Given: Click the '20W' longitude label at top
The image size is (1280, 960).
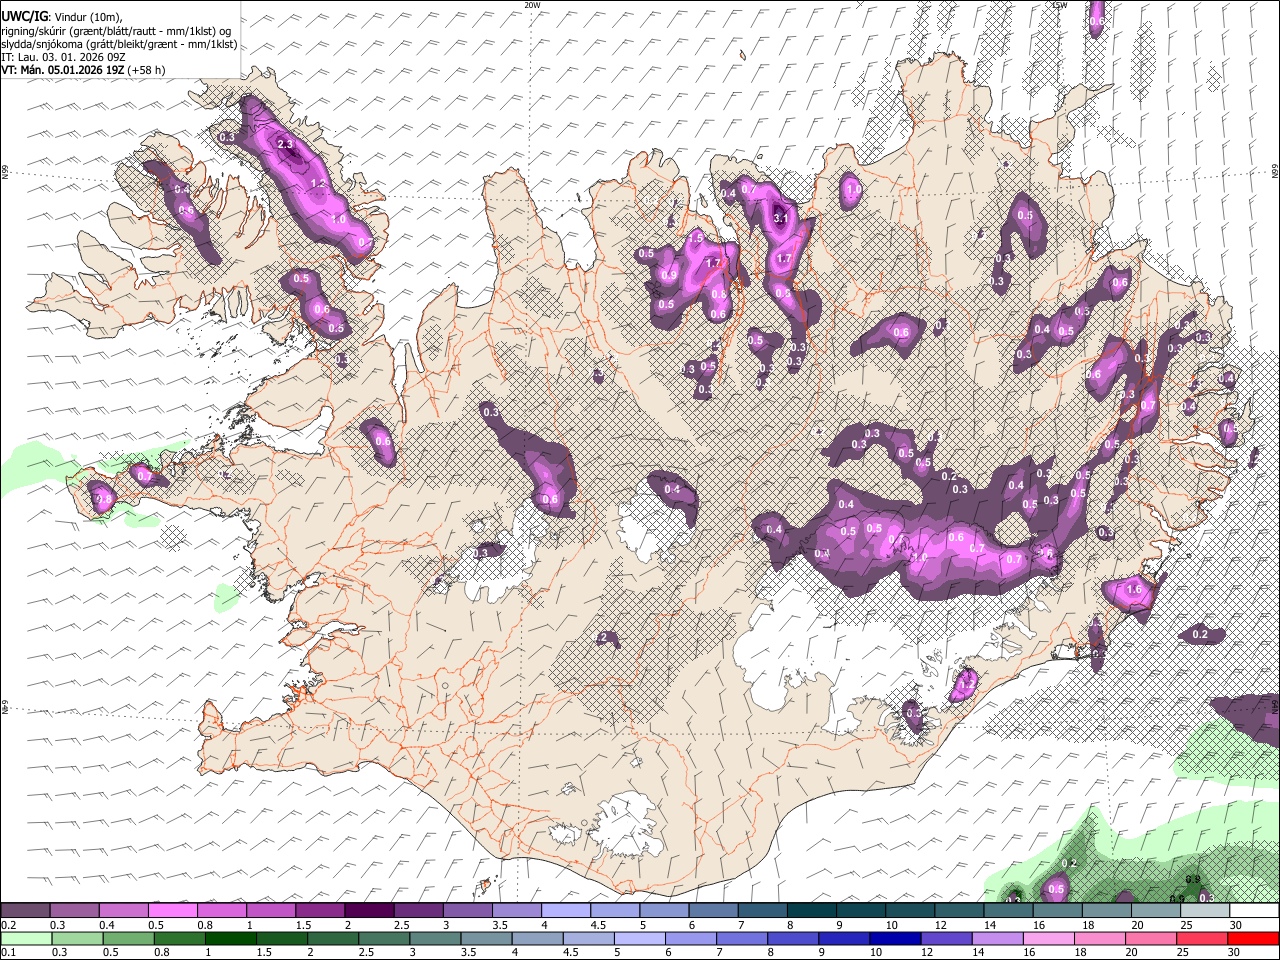Looking at the screenshot, I should click(532, 5).
